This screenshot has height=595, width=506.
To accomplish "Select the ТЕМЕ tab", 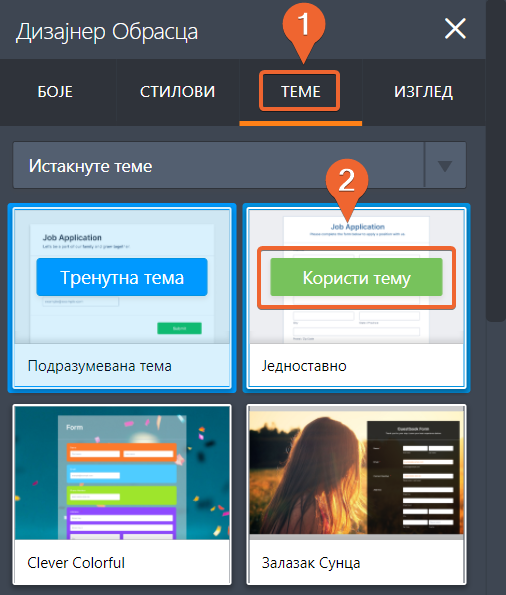I will pos(300,92).
